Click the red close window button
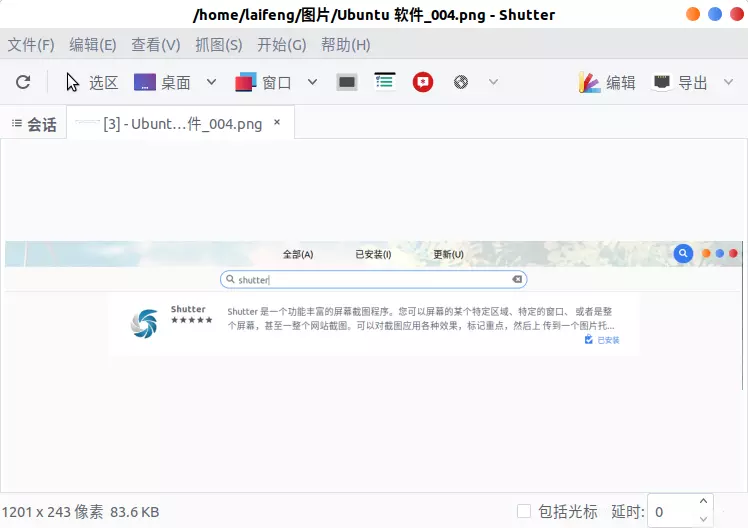This screenshot has width=748, height=528. coord(737,14)
